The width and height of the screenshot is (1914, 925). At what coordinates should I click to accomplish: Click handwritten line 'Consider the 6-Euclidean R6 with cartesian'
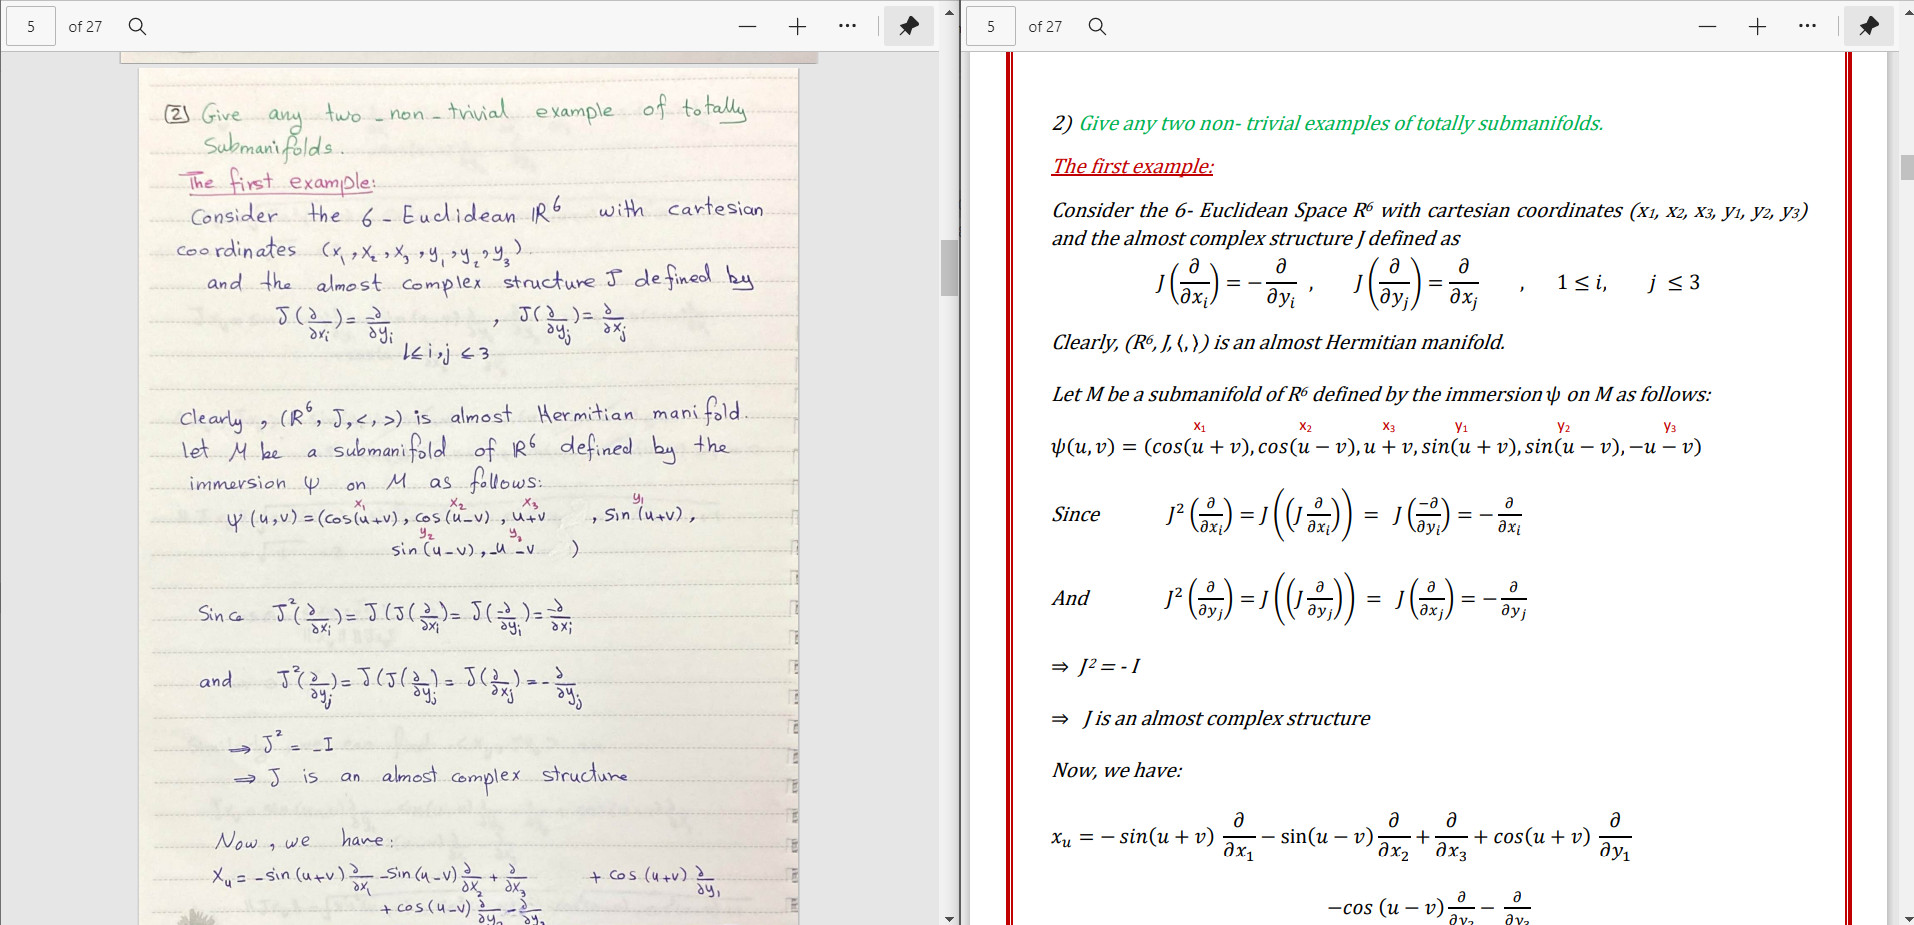pos(477,212)
